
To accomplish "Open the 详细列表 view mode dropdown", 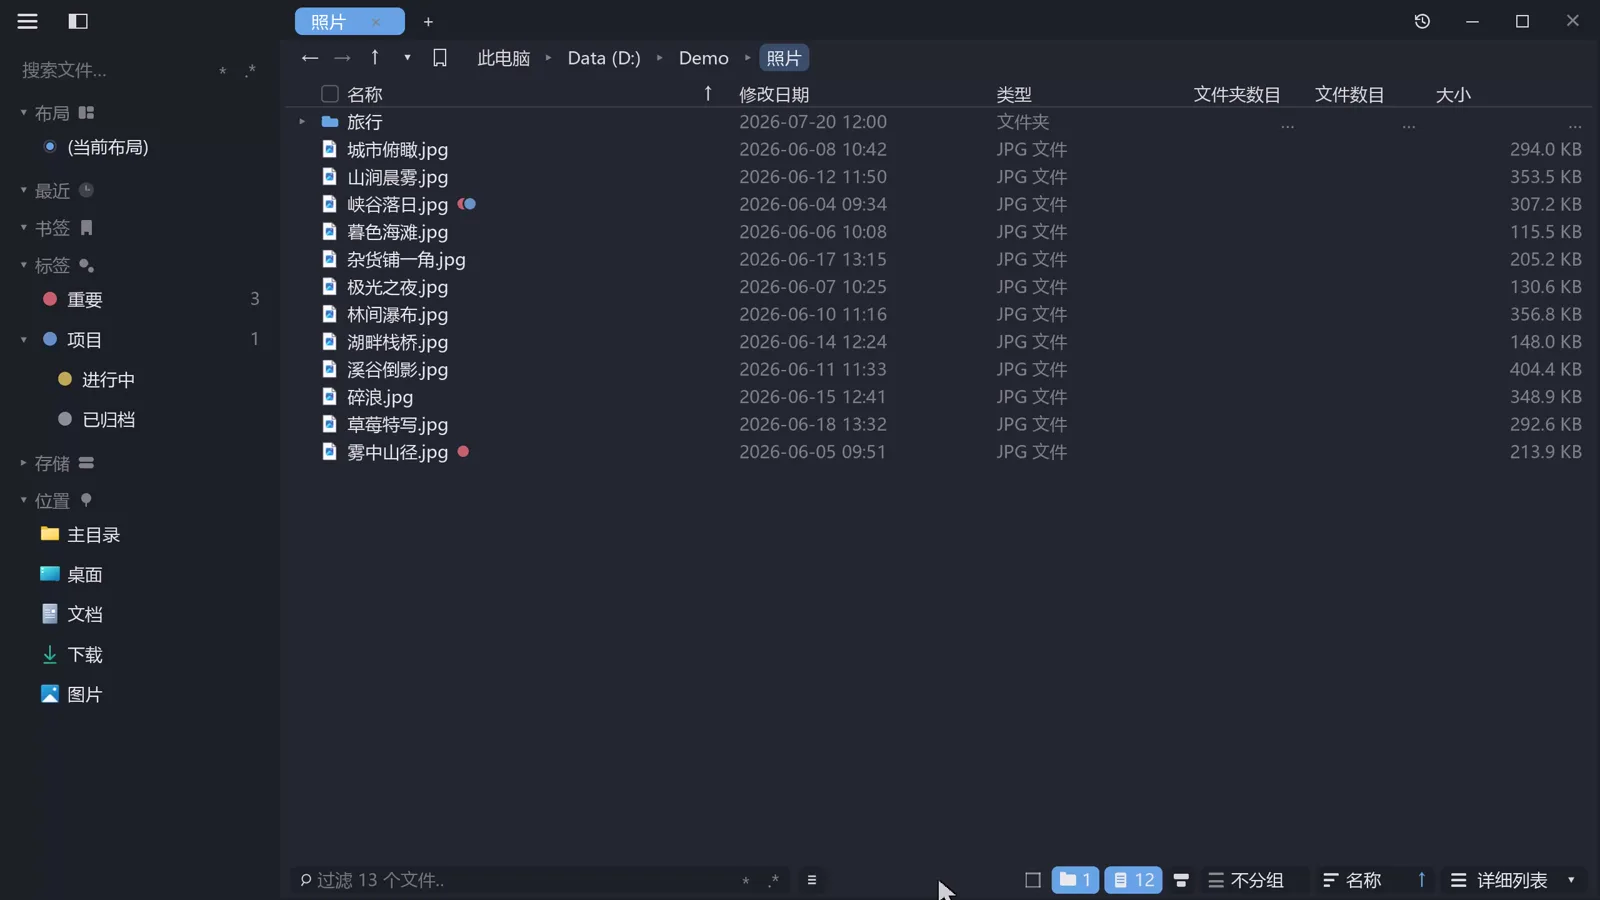I will 1515,880.
